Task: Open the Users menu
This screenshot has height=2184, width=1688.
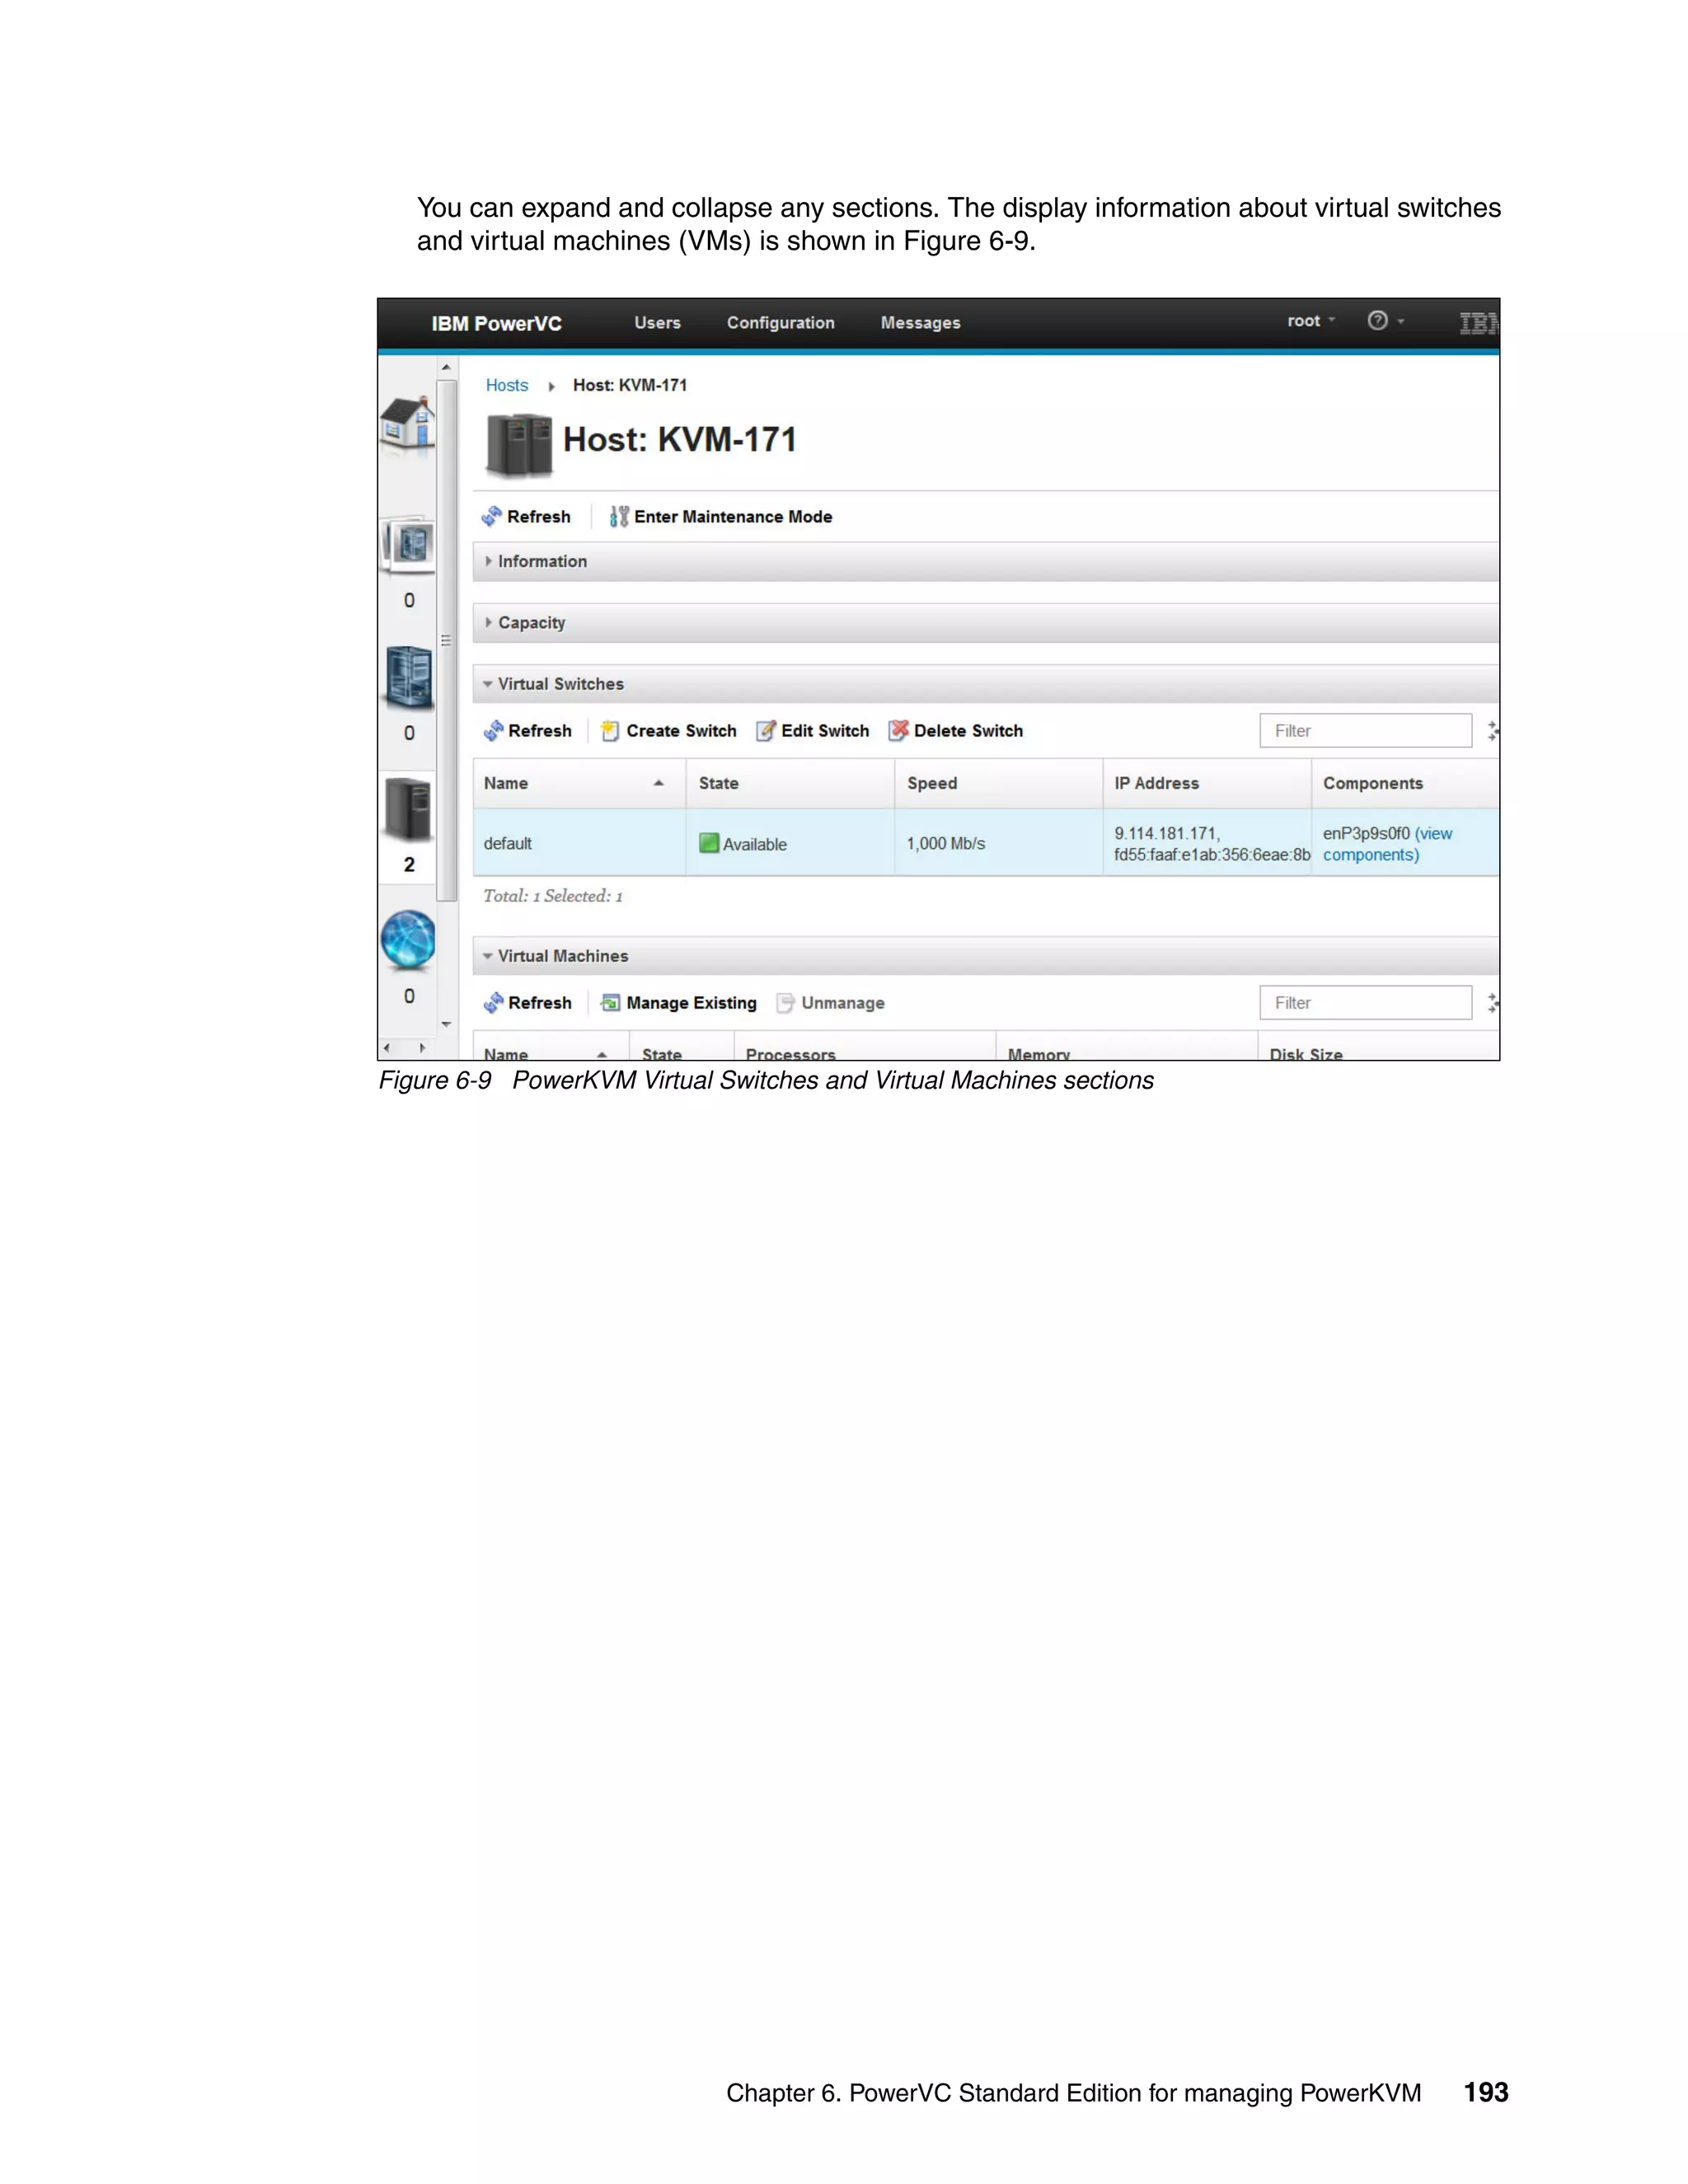Action: (x=657, y=323)
